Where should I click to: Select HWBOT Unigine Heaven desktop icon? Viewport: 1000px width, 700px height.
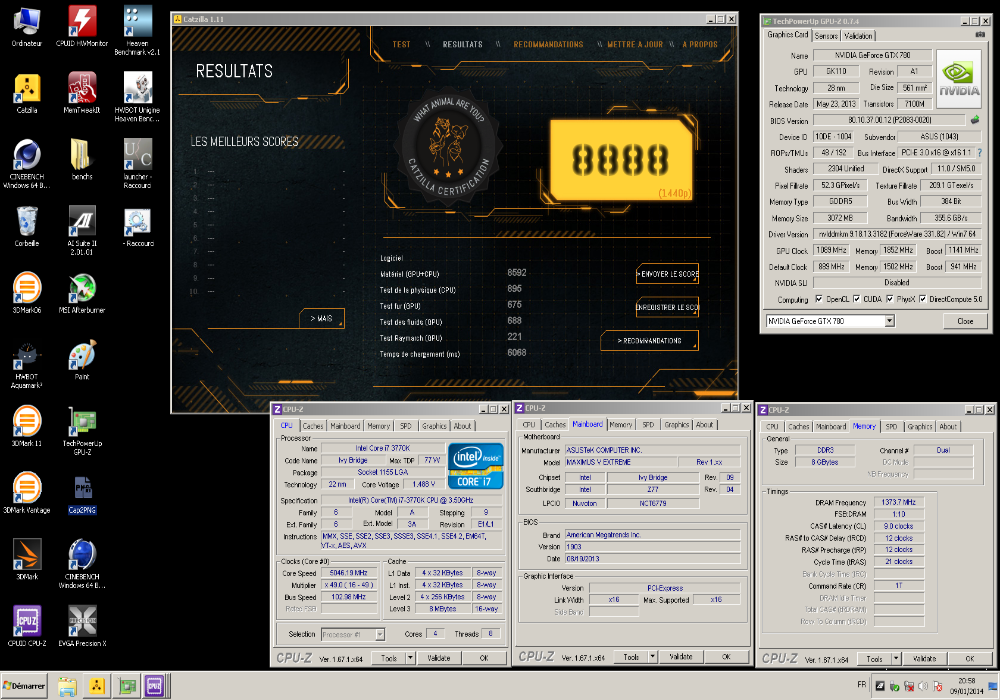pos(137,96)
